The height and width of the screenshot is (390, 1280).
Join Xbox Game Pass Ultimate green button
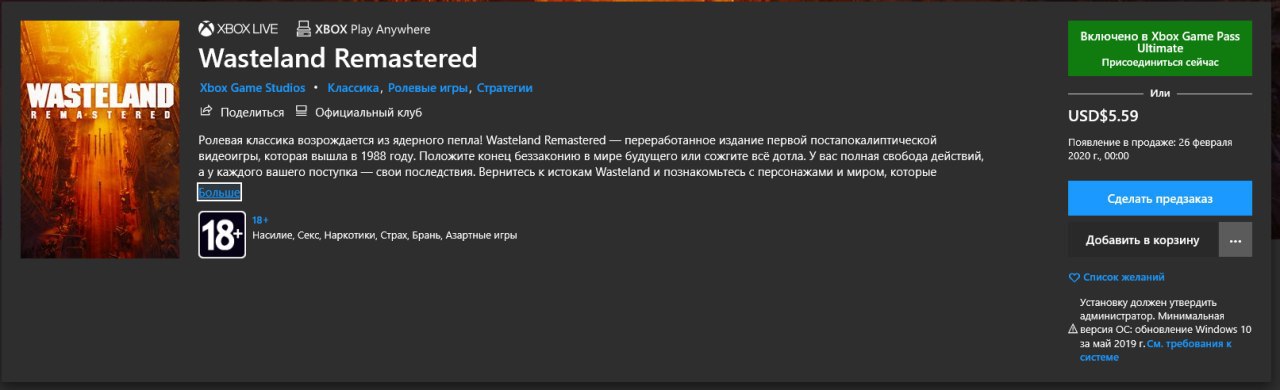(x=1160, y=48)
